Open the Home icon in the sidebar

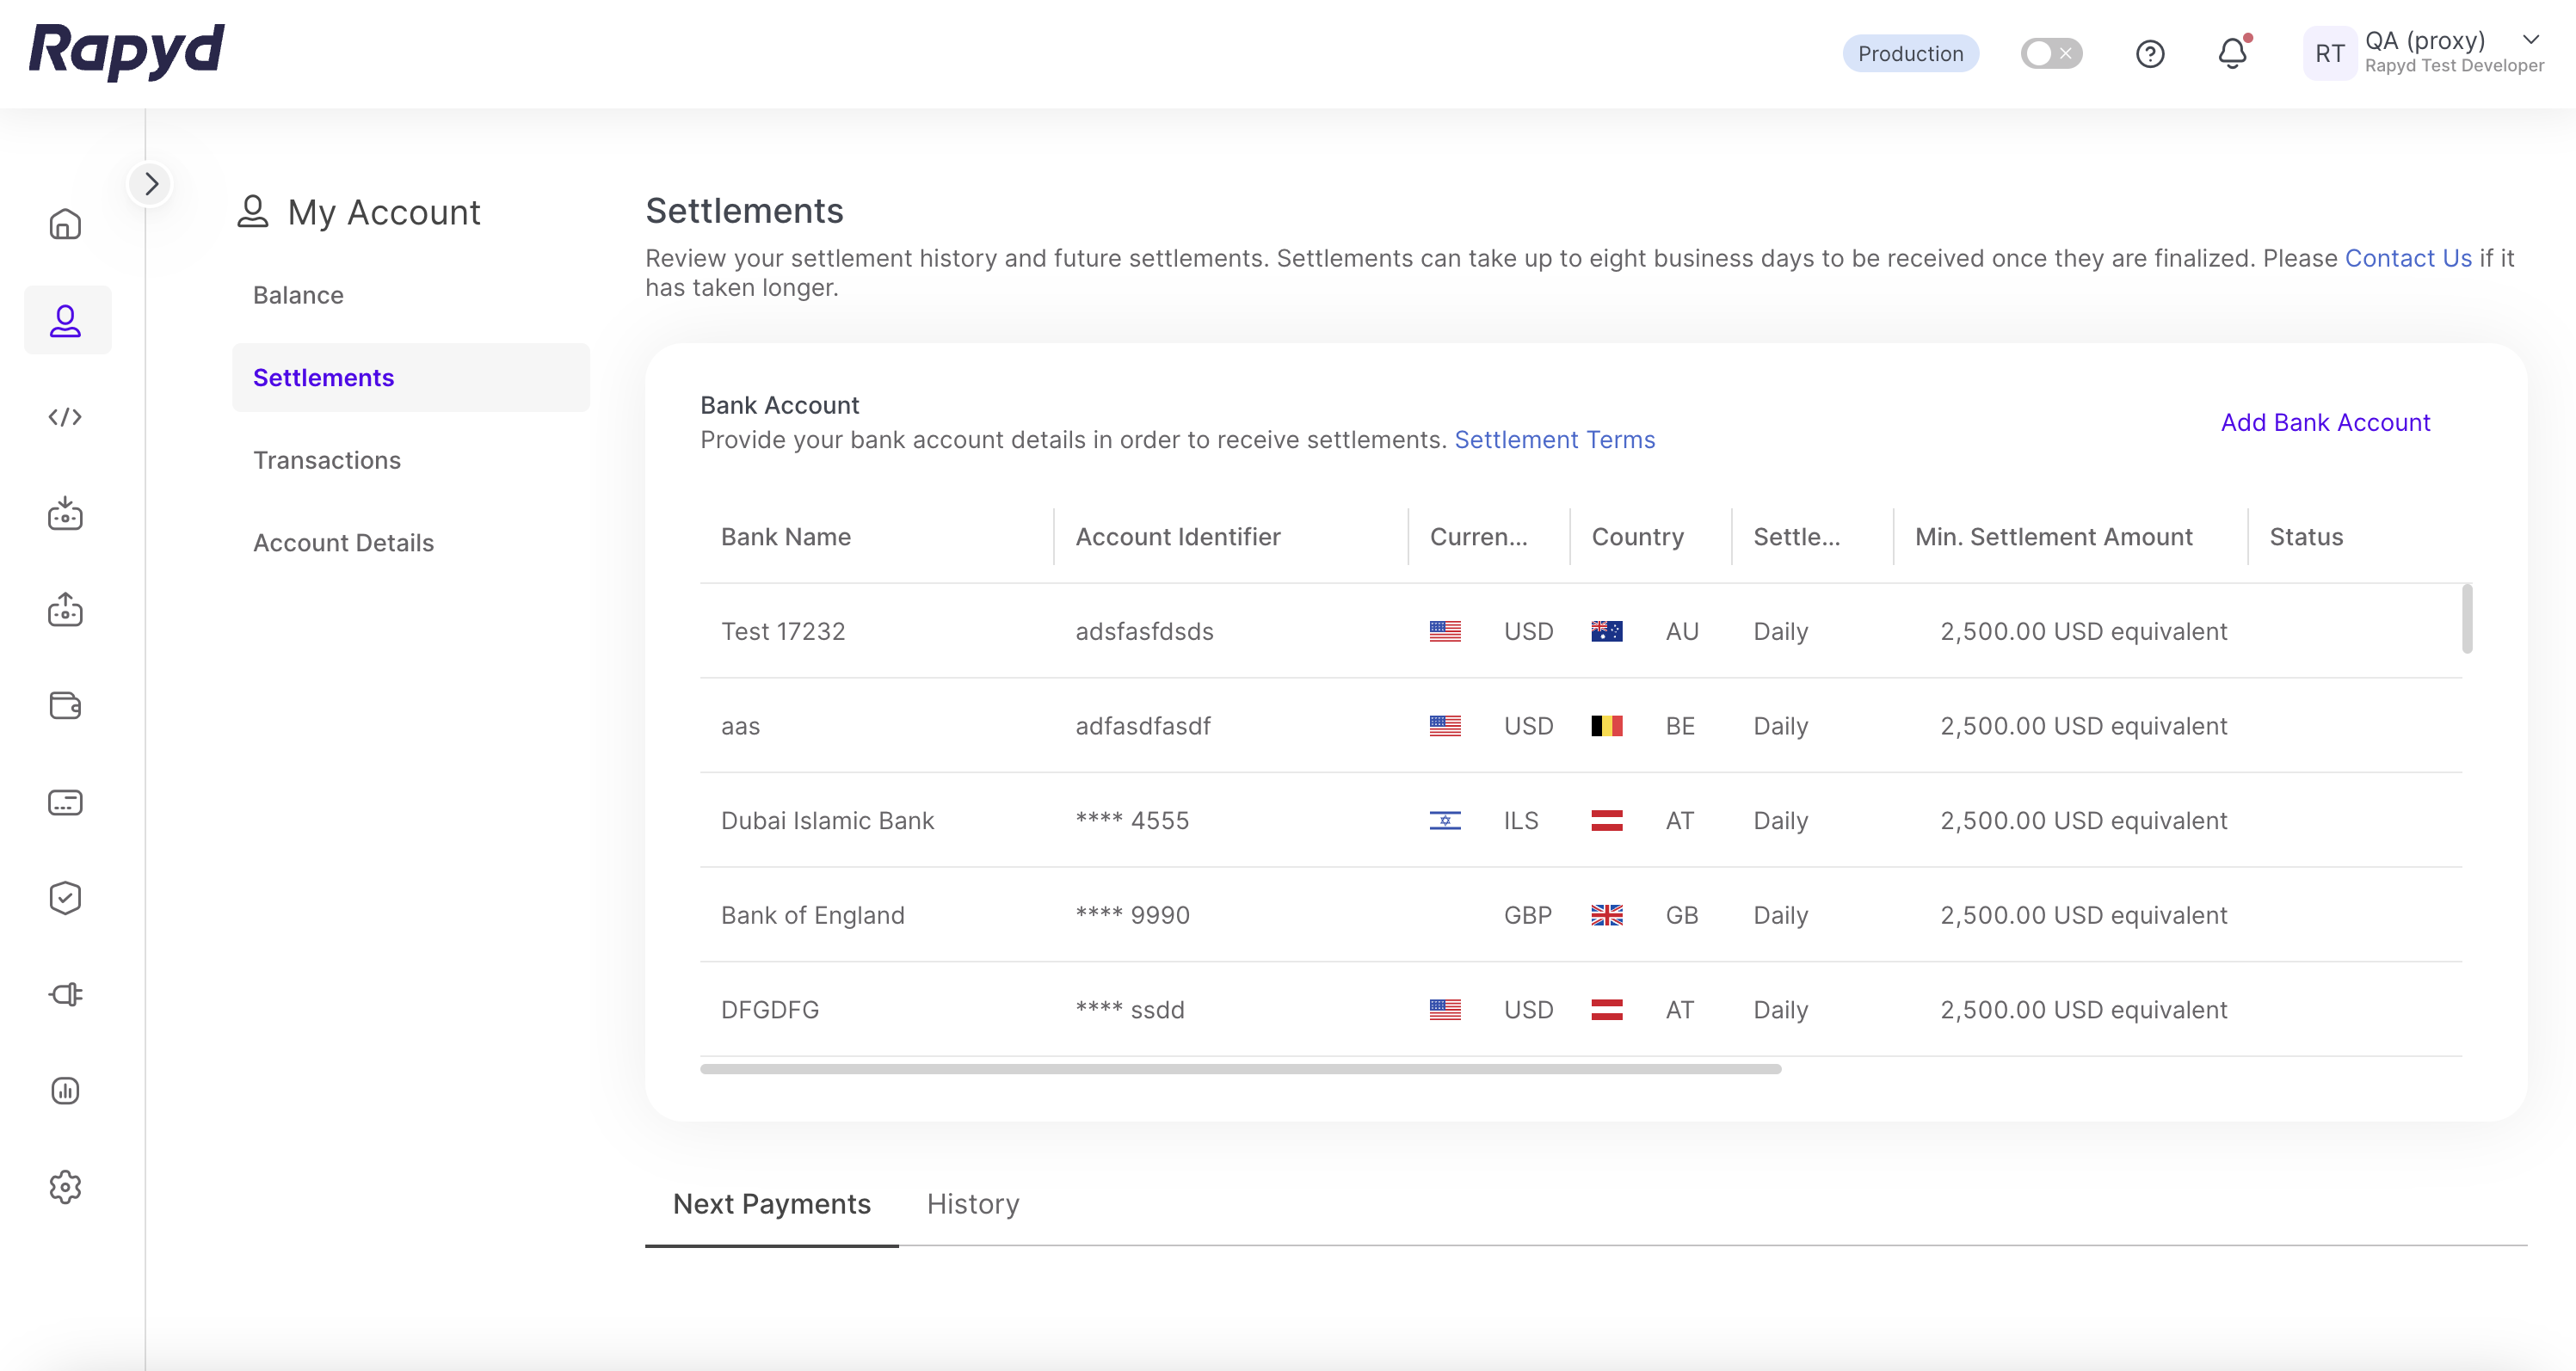[x=65, y=224]
